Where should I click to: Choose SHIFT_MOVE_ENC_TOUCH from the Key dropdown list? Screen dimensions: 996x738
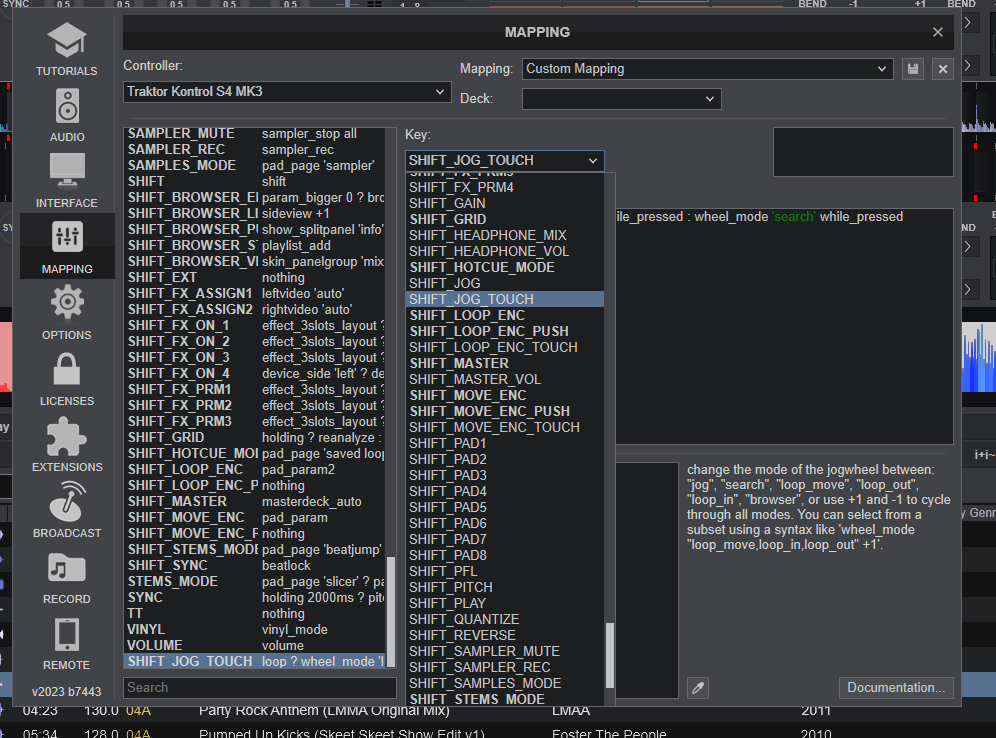504,427
